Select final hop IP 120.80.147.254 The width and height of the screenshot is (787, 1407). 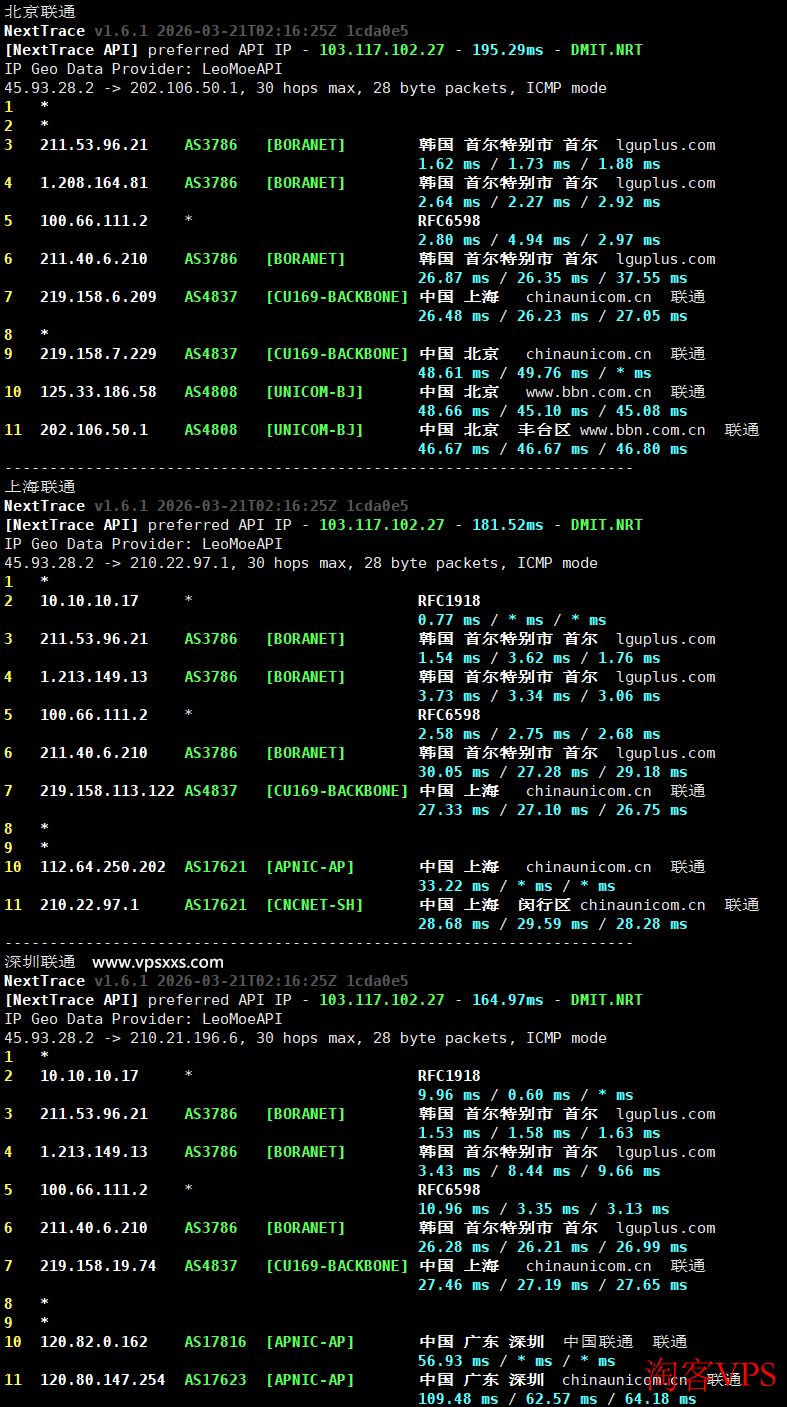click(x=103, y=1380)
